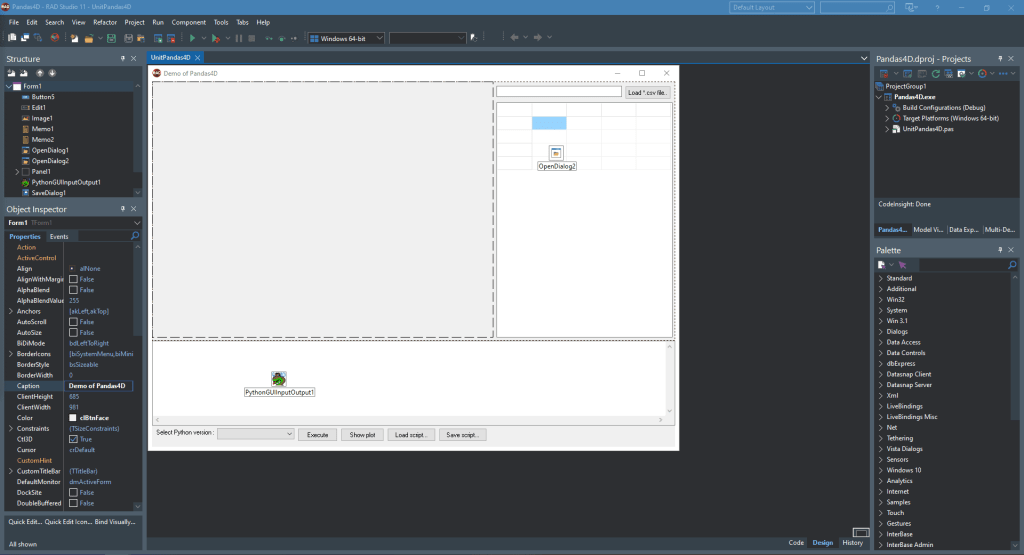Select UnitPandas4D.pas in Projects tree

point(928,129)
